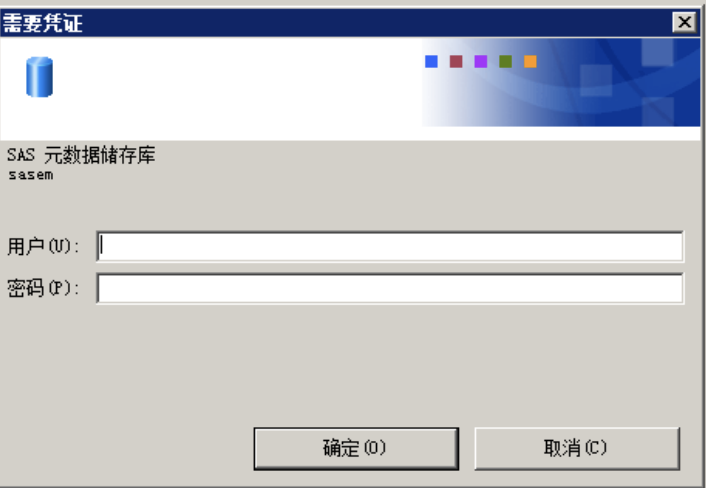708x488 pixels.
Task: Click the blue gradient banner graphic
Action: point(561,82)
